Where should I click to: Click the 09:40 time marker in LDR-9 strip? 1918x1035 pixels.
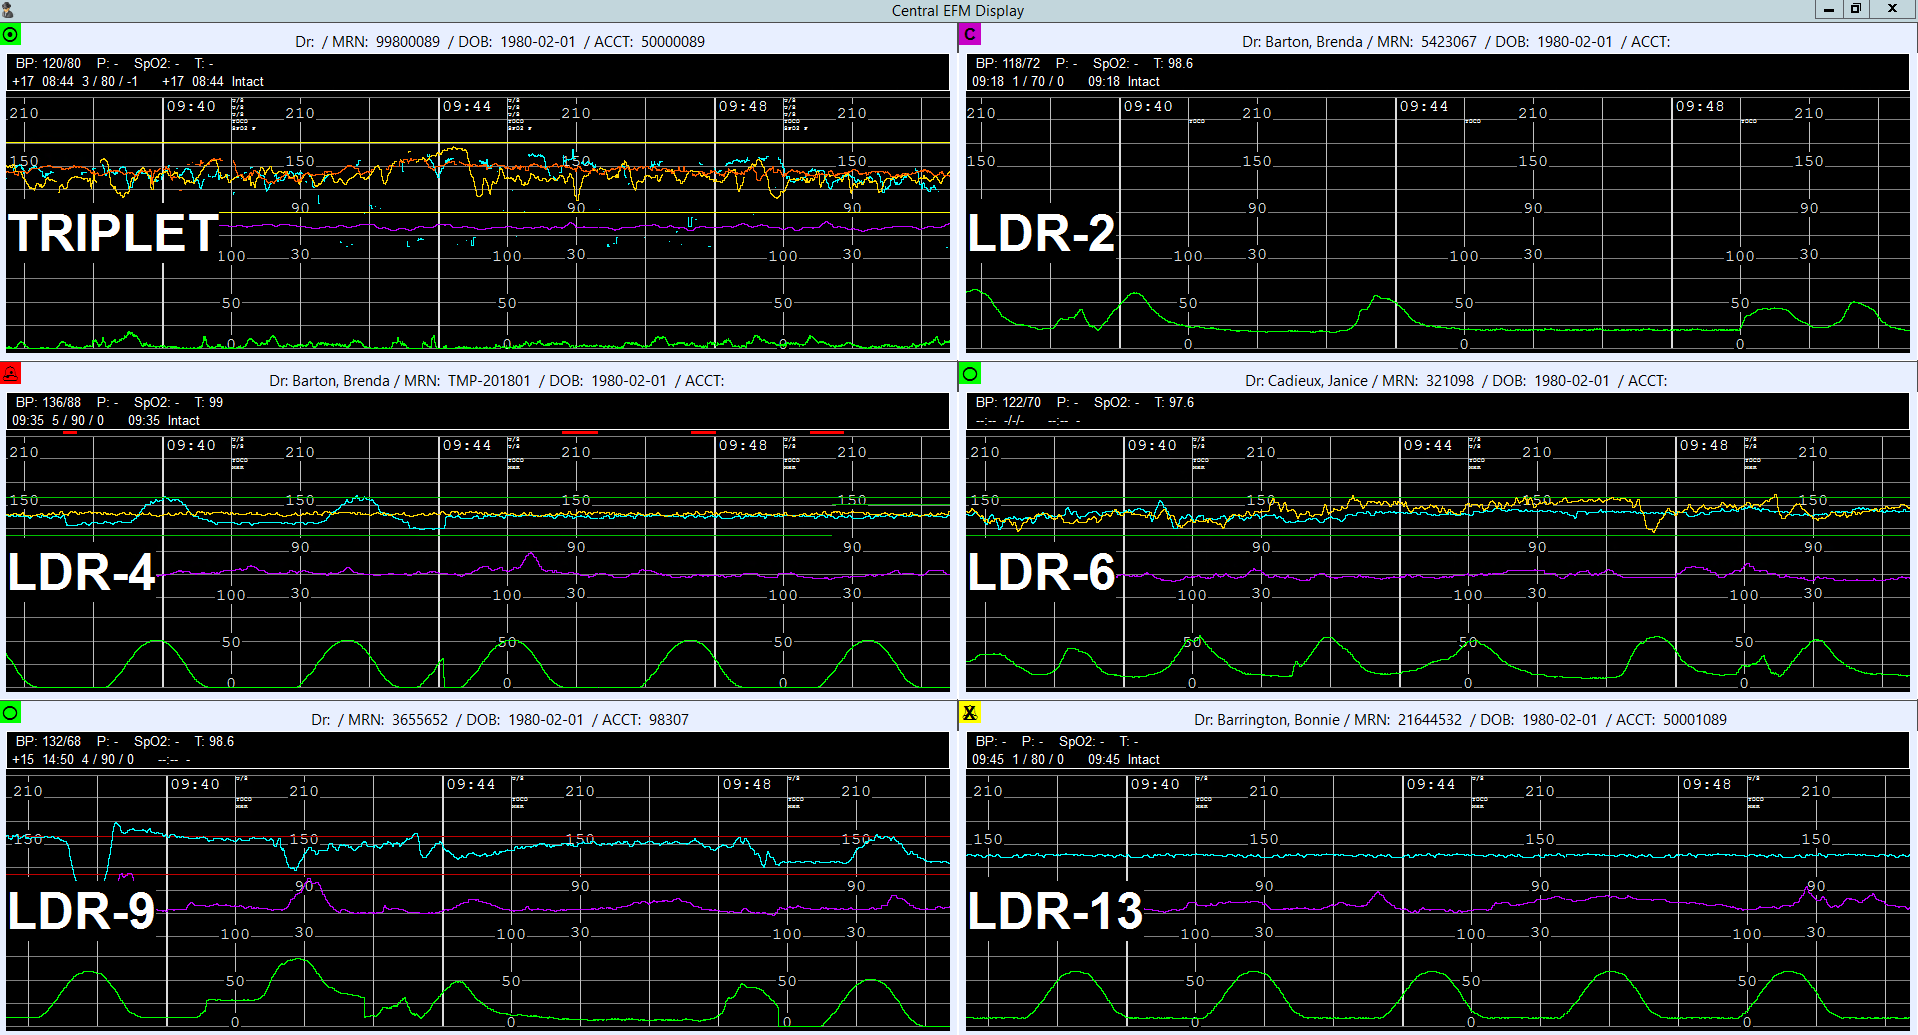tap(195, 785)
